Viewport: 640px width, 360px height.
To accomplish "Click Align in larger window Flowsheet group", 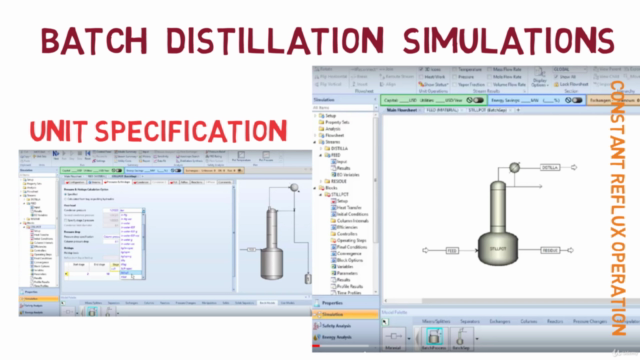I will click(388, 84).
